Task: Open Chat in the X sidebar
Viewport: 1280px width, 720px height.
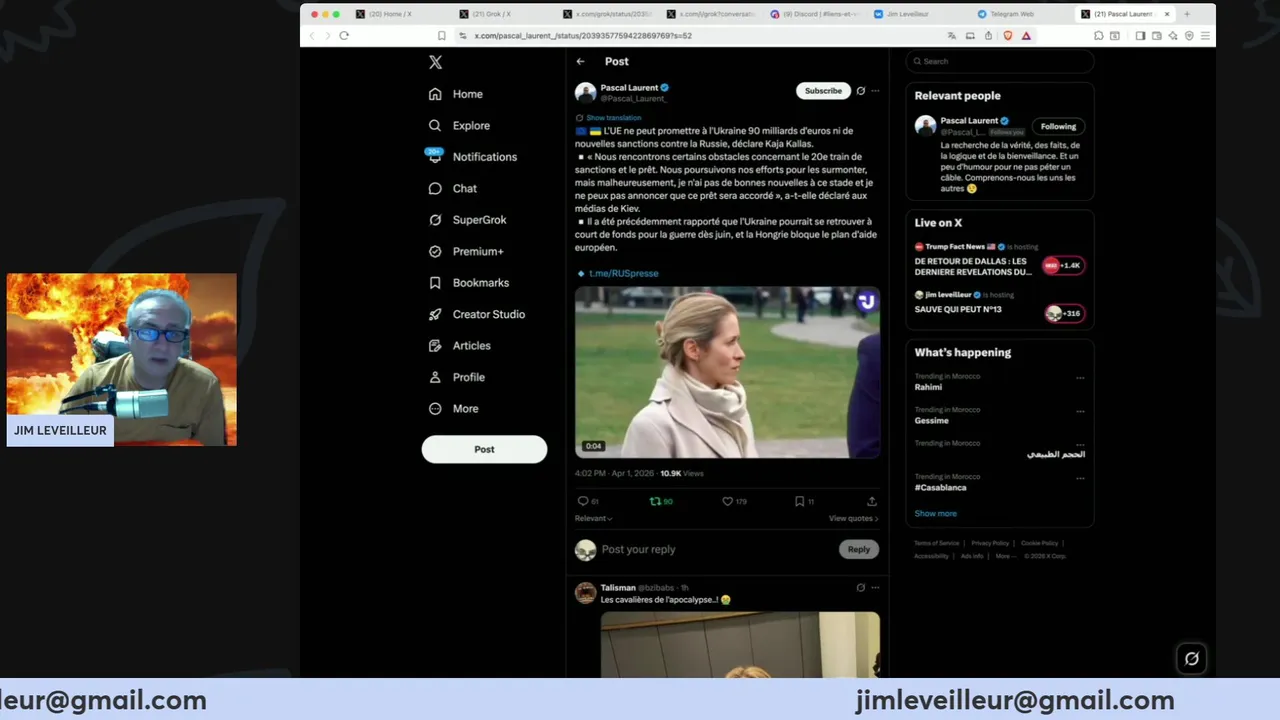Action: click(452, 188)
